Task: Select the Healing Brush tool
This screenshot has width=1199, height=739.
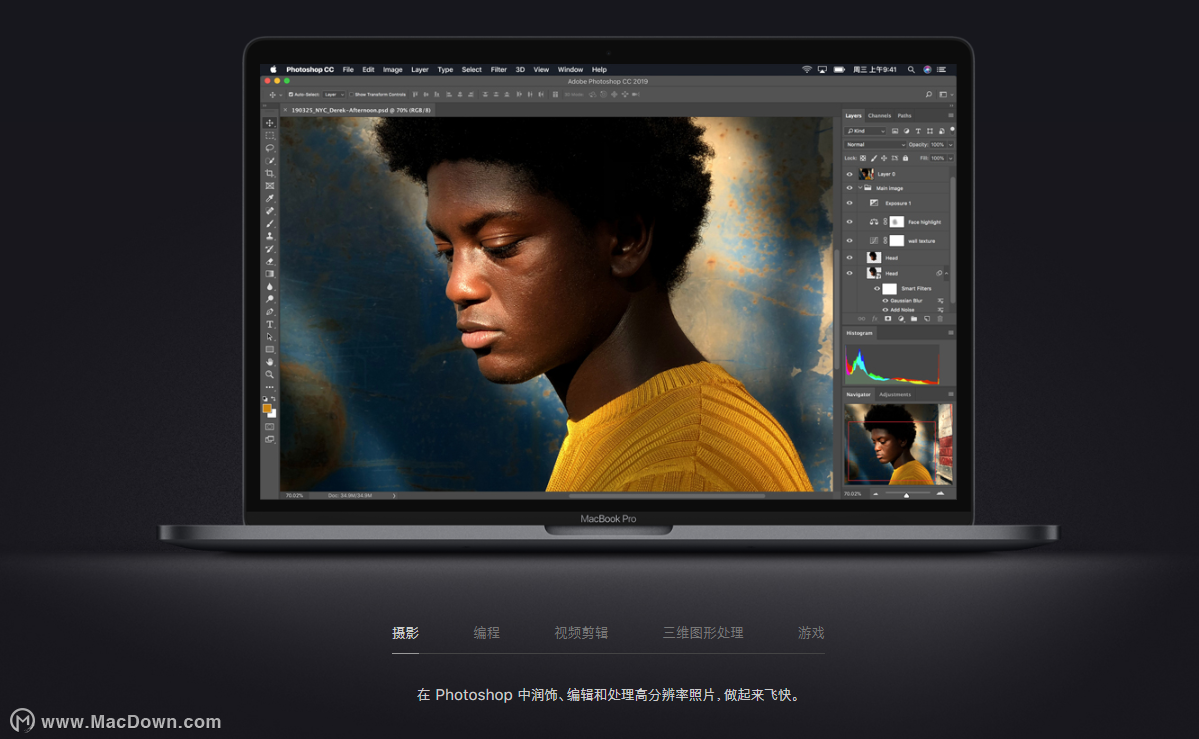Action: pos(269,210)
